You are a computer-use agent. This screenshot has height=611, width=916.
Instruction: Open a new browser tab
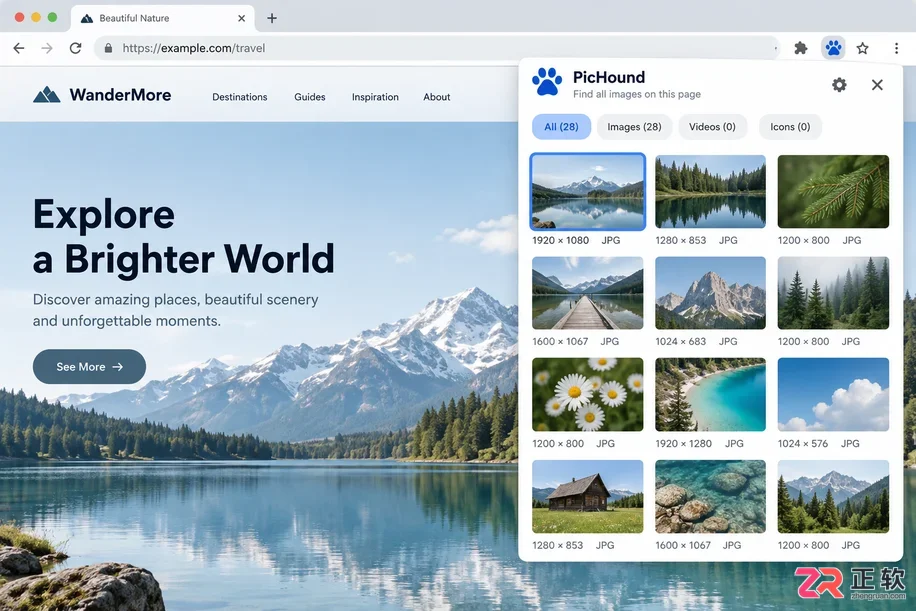(272, 18)
